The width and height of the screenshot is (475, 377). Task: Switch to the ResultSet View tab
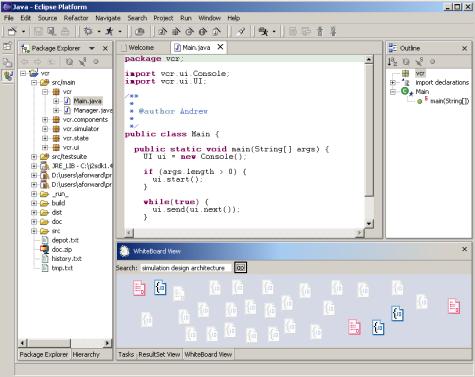pos(159,355)
